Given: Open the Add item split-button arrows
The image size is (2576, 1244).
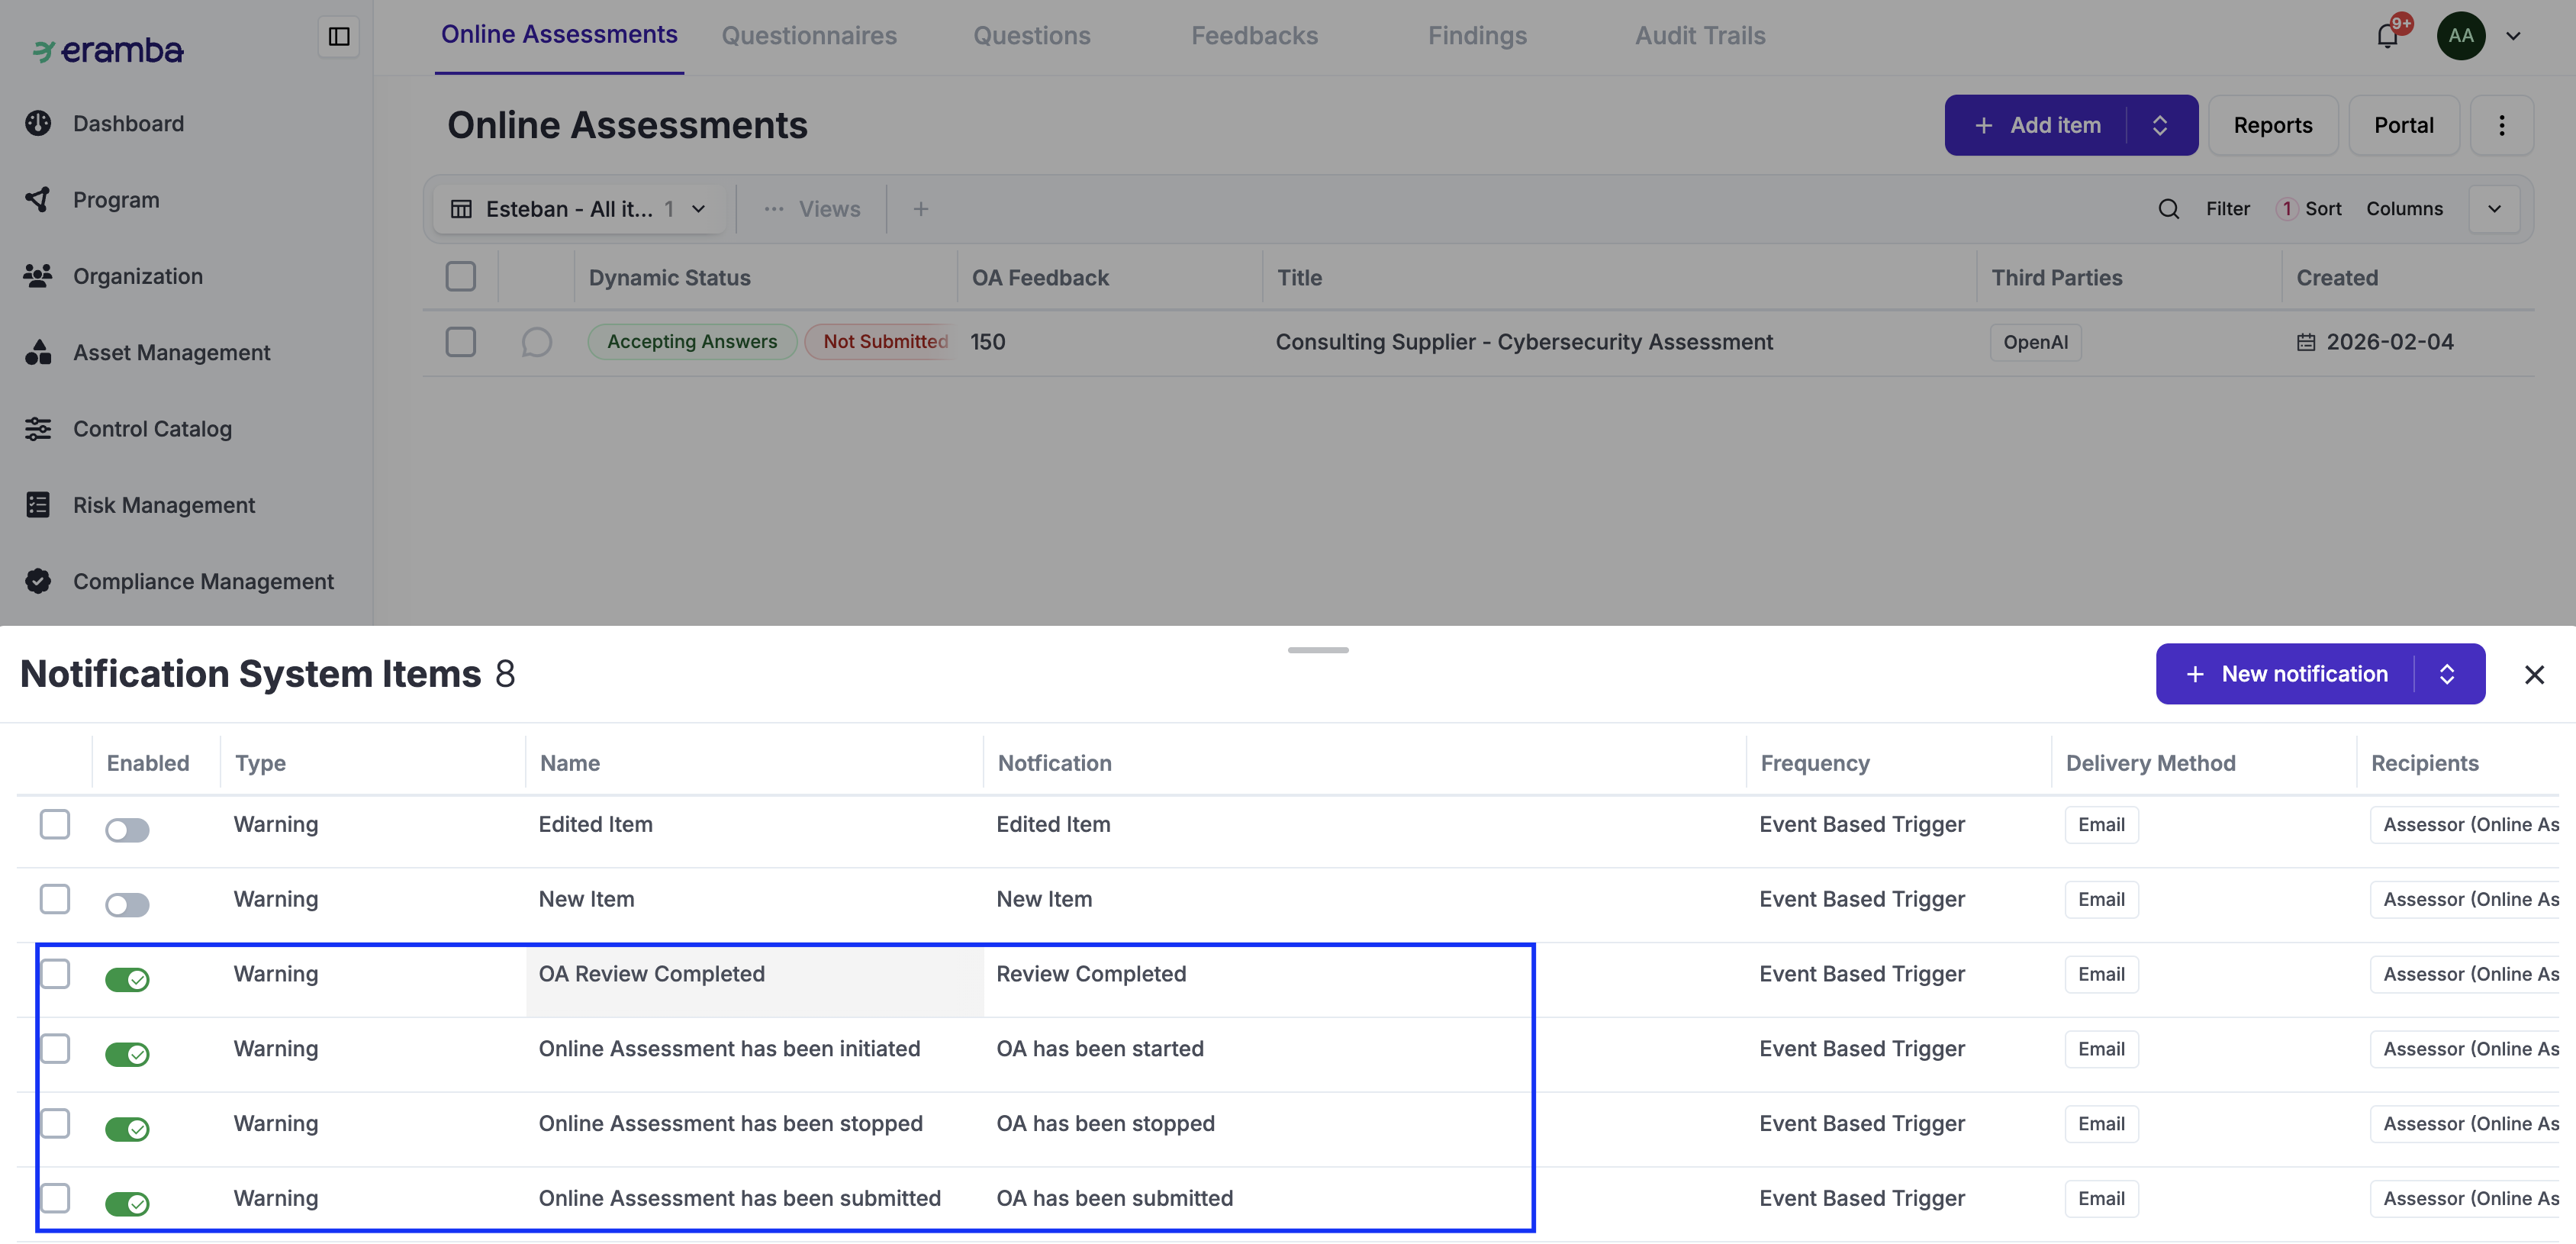Looking at the screenshot, I should pyautogui.click(x=2160, y=125).
